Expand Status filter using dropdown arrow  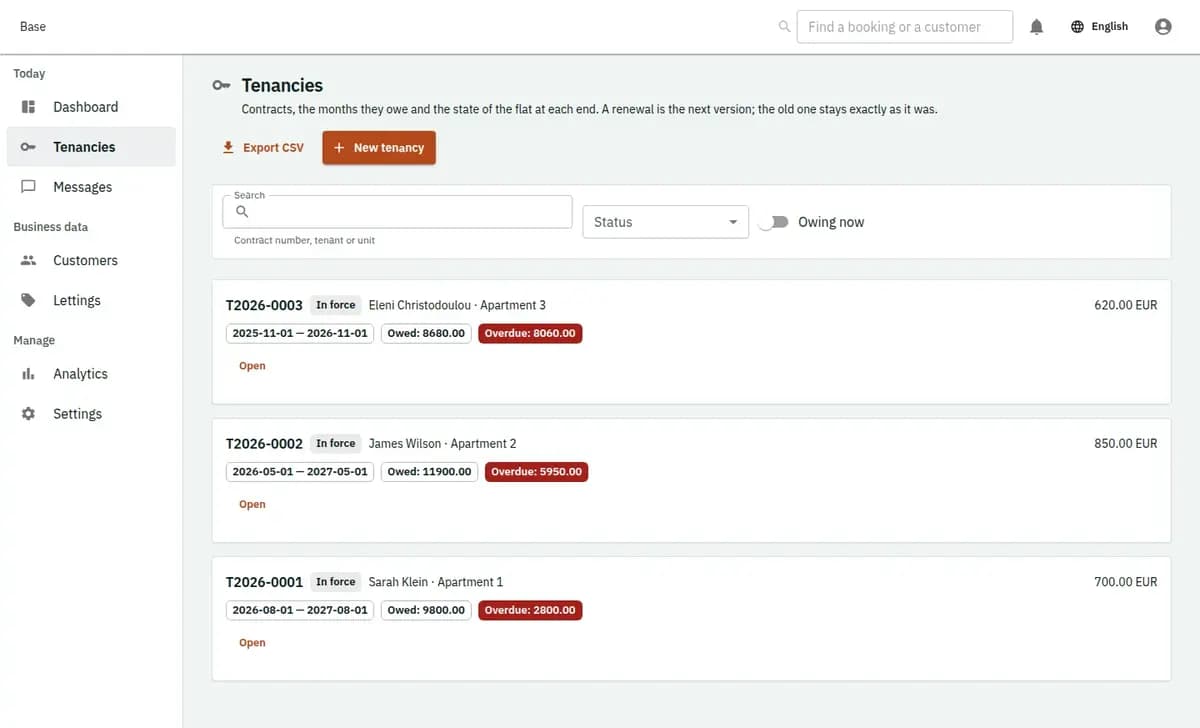733,222
